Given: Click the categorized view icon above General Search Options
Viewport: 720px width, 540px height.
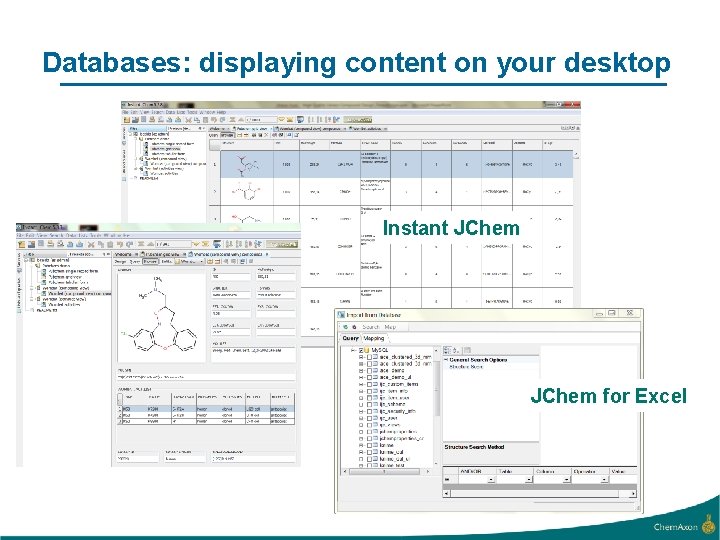Looking at the screenshot, I should (447, 350).
